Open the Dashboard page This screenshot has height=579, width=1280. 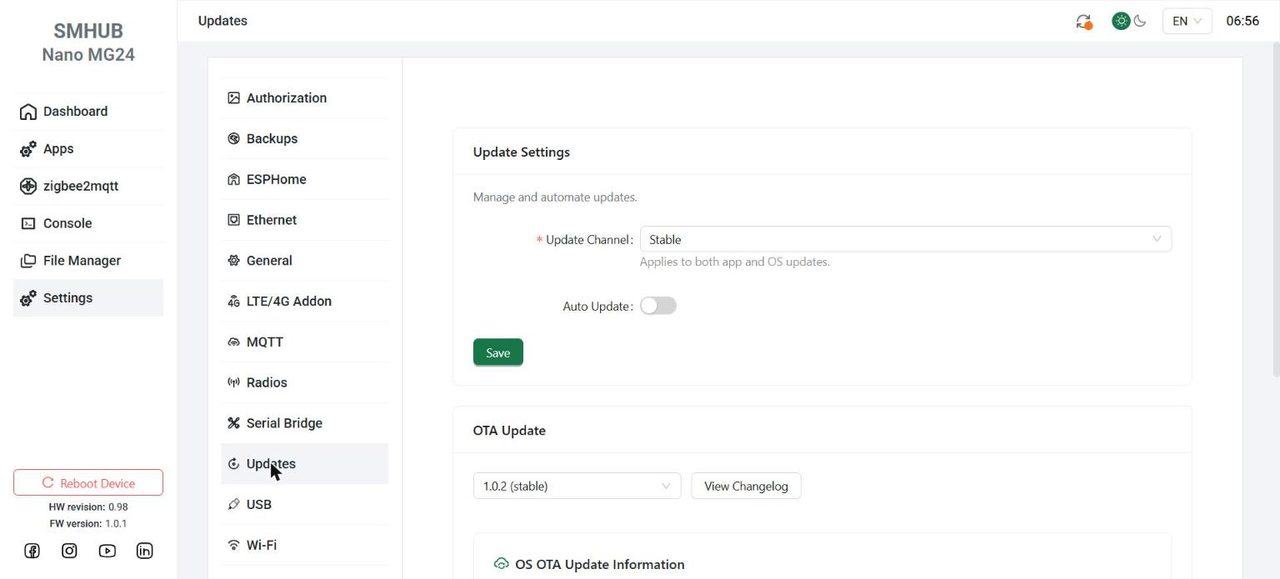[x=88, y=111]
